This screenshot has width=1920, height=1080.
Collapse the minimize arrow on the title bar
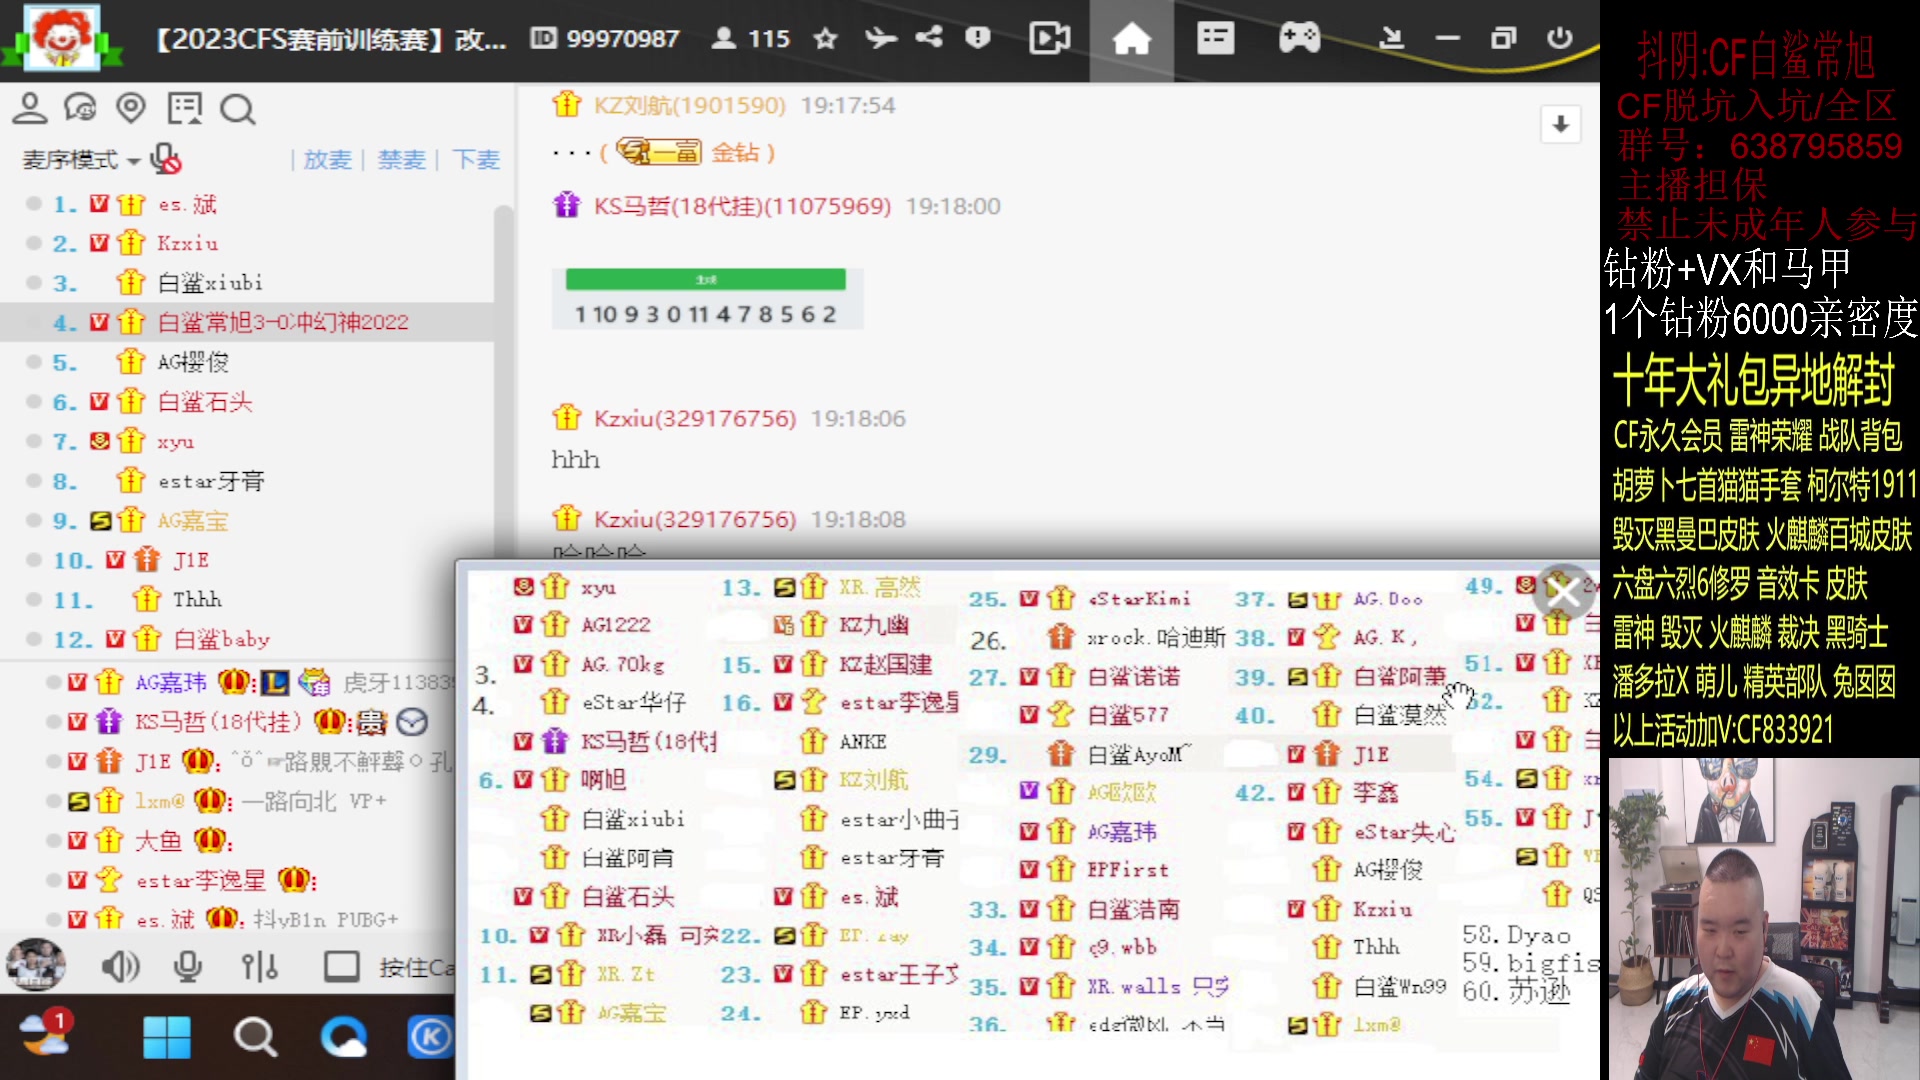coord(1447,38)
